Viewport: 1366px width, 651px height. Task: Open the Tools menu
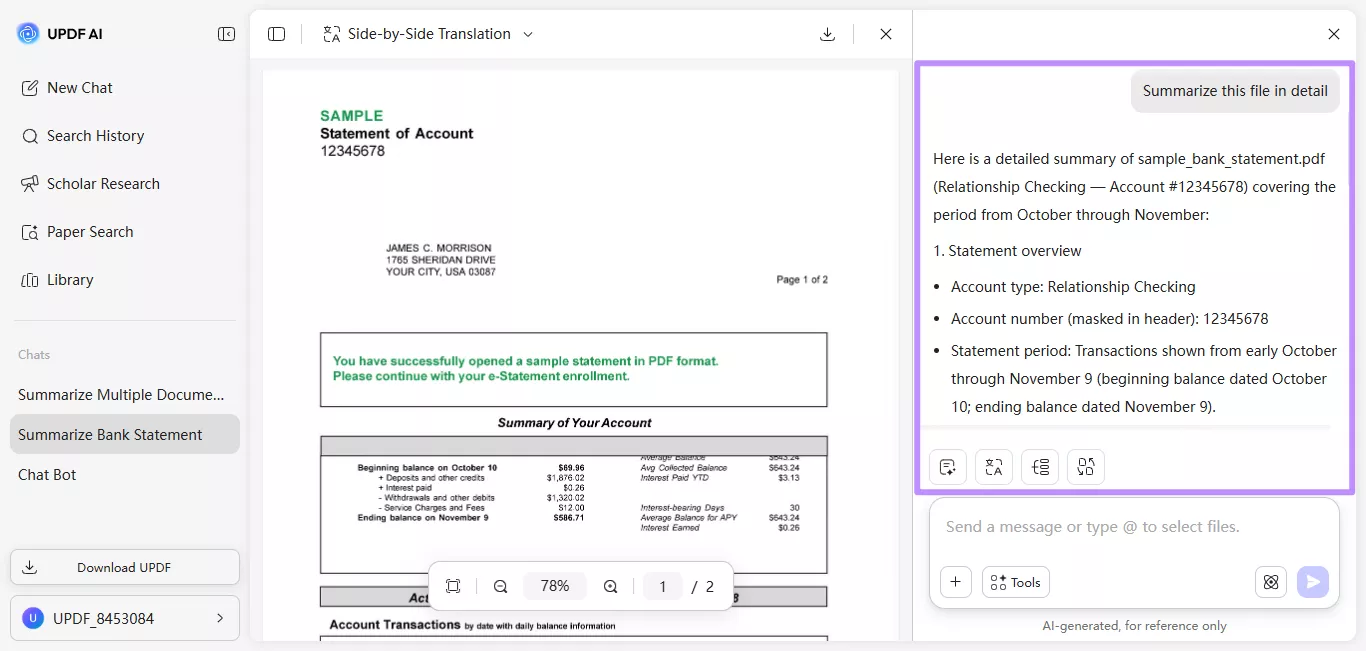point(1016,582)
